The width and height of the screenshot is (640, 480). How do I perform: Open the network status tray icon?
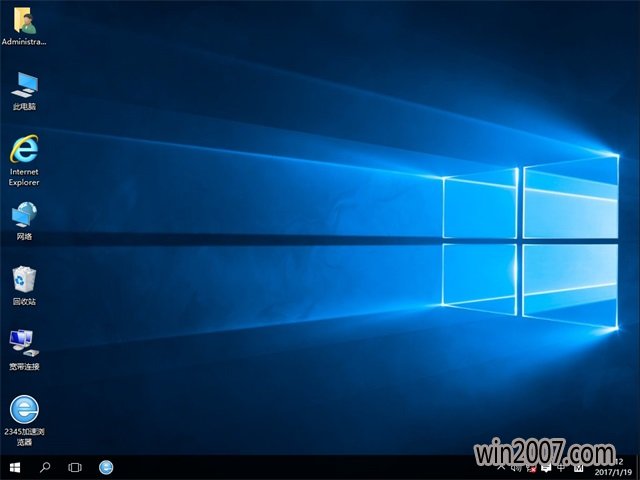point(531,468)
